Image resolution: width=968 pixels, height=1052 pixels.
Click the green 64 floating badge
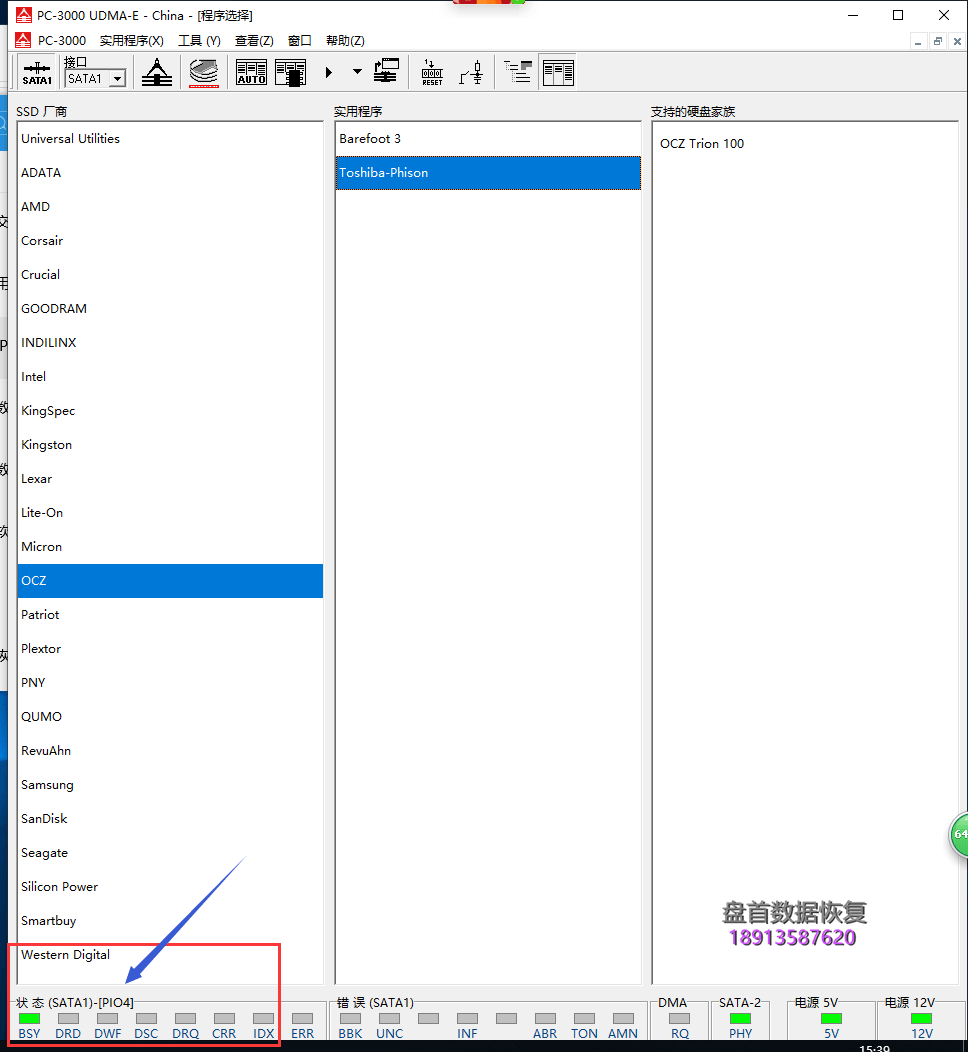(959, 834)
